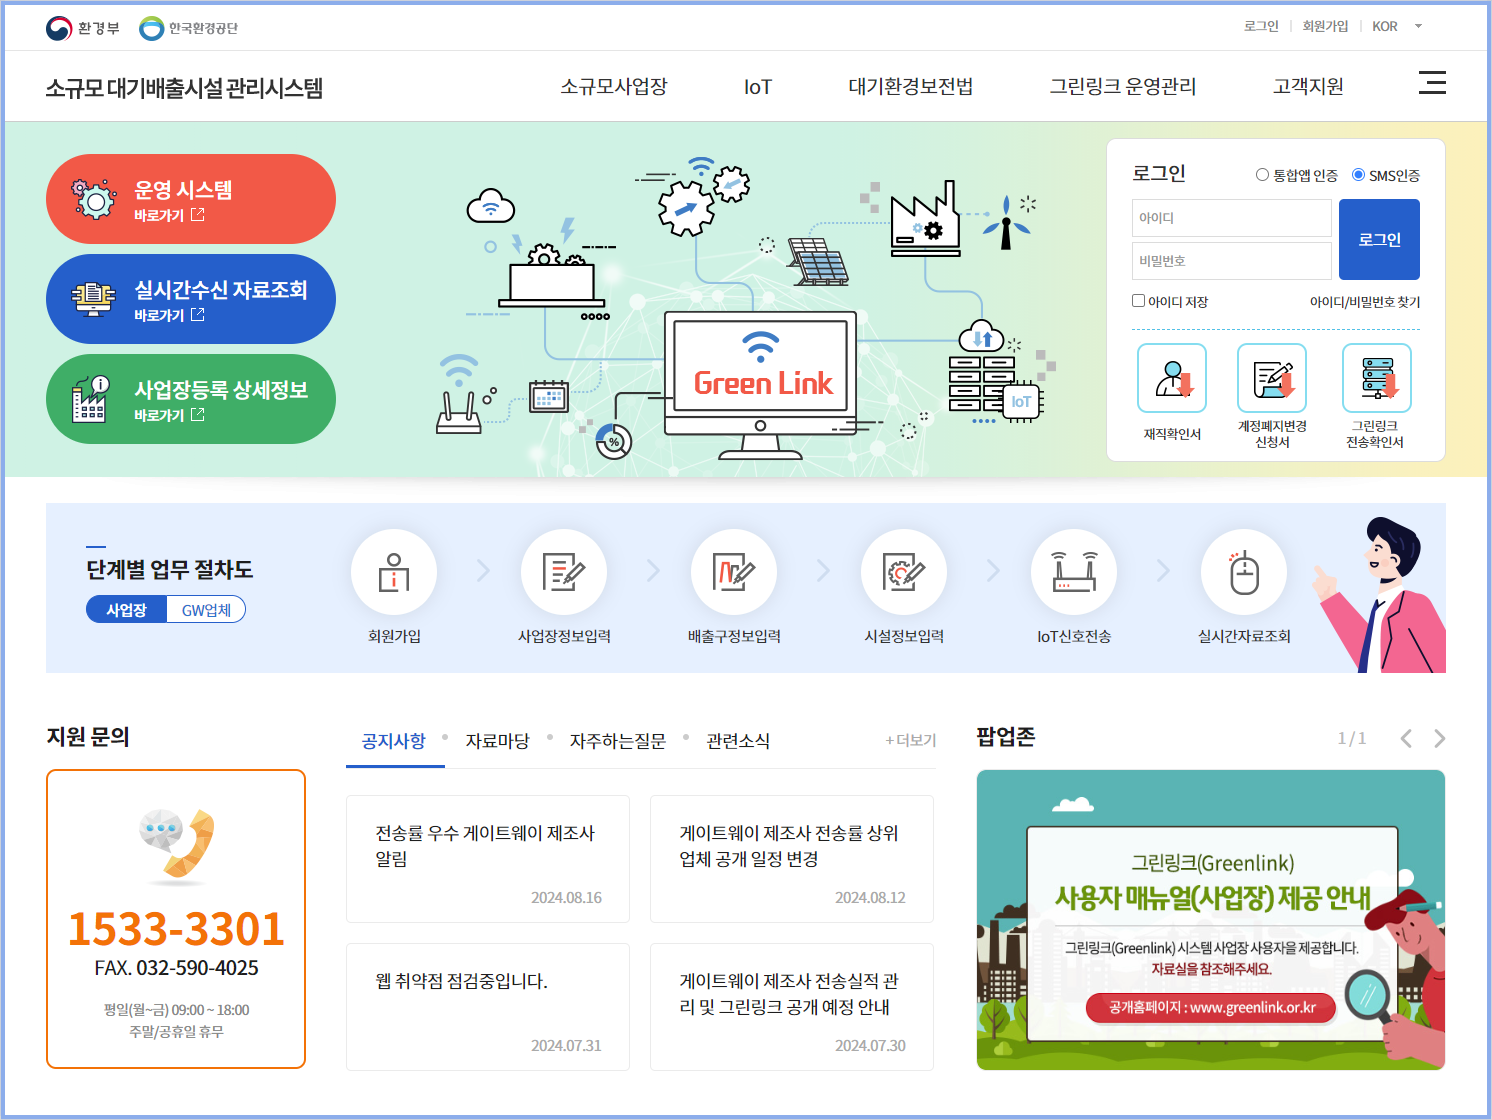1492x1120 pixels.
Task: Select the 사업장정보입력 step icon
Action: [x=564, y=572]
